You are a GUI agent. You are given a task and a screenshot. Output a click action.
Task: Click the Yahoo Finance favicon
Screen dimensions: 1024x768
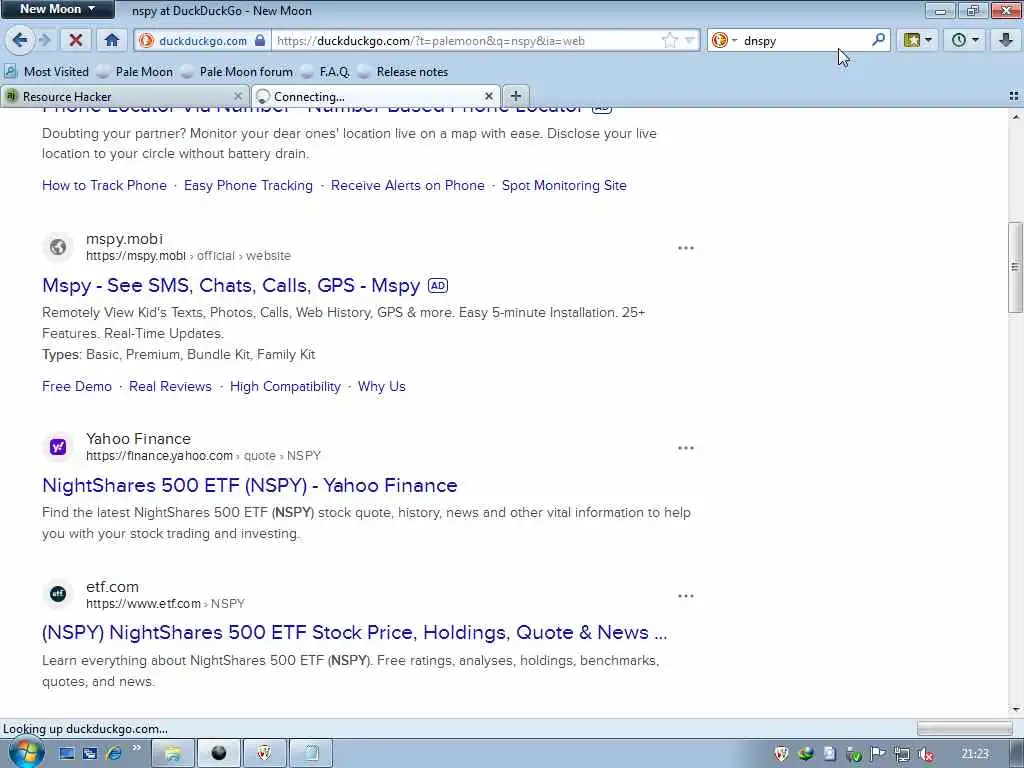[58, 447]
